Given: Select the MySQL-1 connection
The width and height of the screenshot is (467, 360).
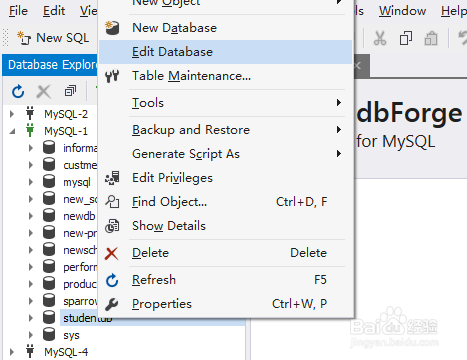Looking at the screenshot, I should coord(66,131).
